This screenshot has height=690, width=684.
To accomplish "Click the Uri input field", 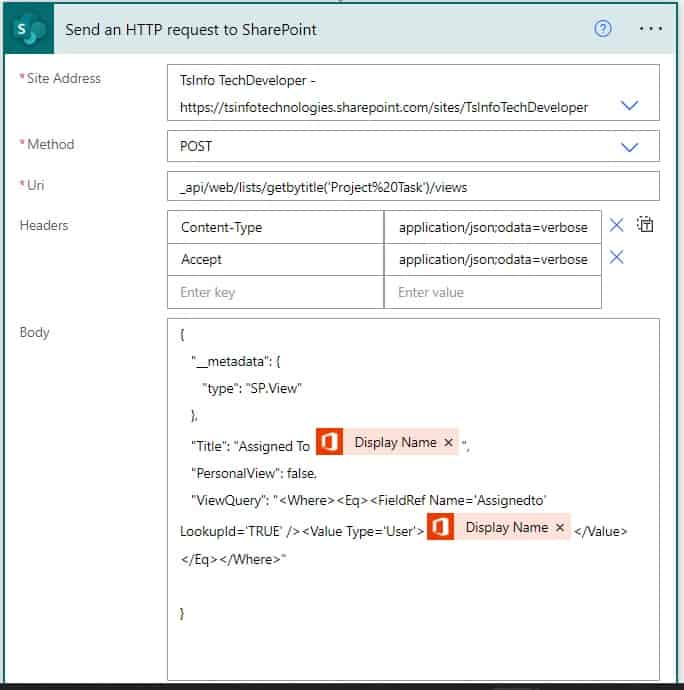I will [x=413, y=187].
